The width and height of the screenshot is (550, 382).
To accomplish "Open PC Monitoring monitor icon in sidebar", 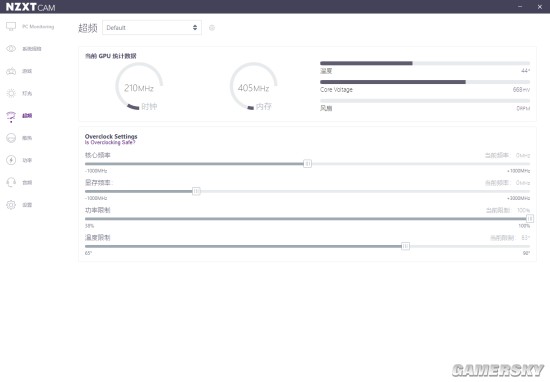I will click(11, 26).
